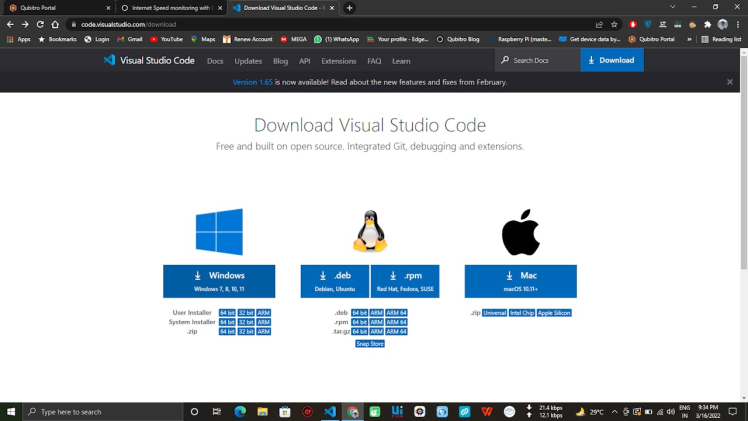This screenshot has height=421, width=748.
Task: Click the Snap Store link
Action: click(x=370, y=344)
